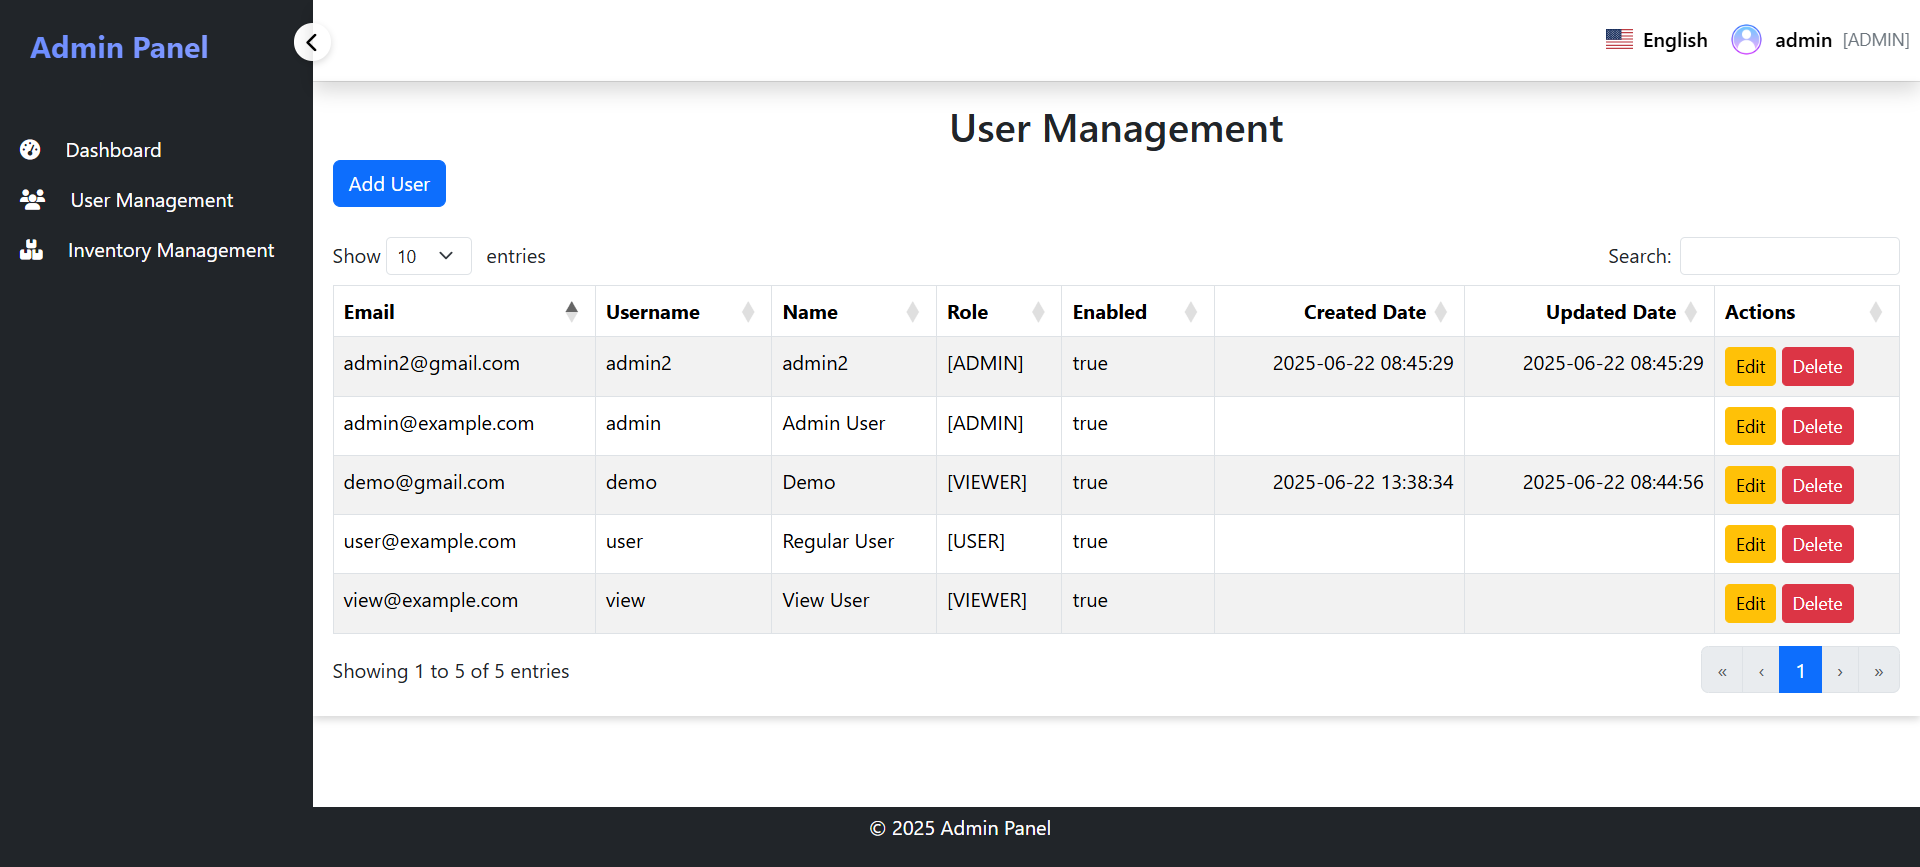Open the English language selector

pyautogui.click(x=1657, y=40)
